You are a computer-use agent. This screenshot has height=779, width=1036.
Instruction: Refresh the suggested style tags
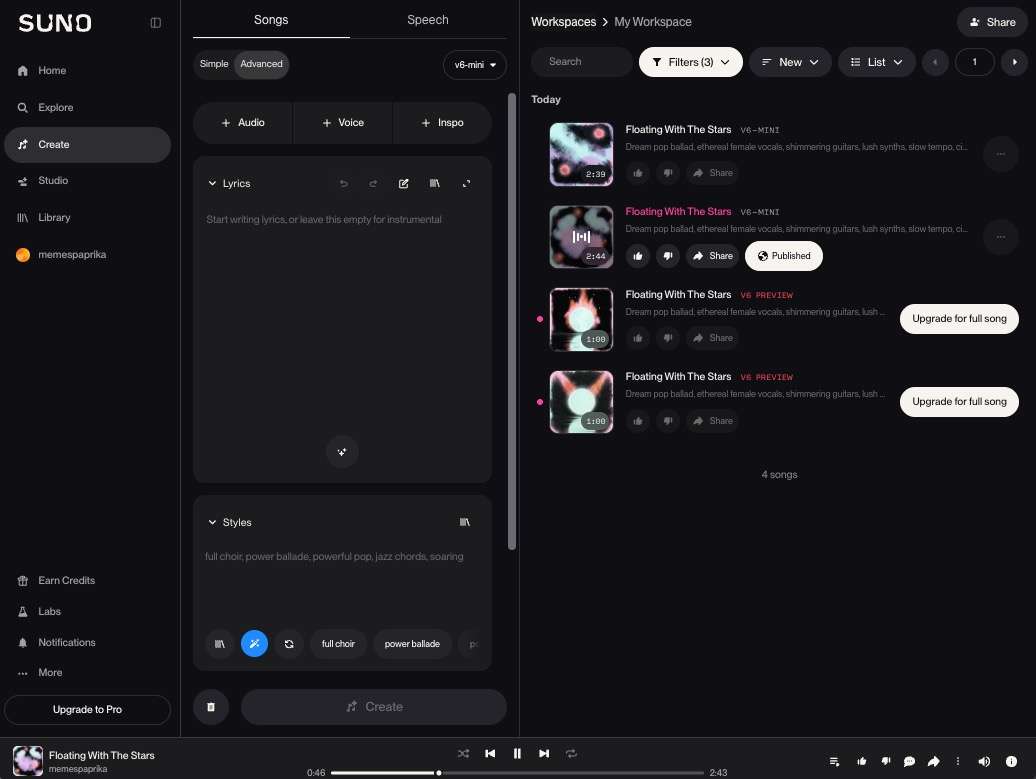tap(289, 644)
